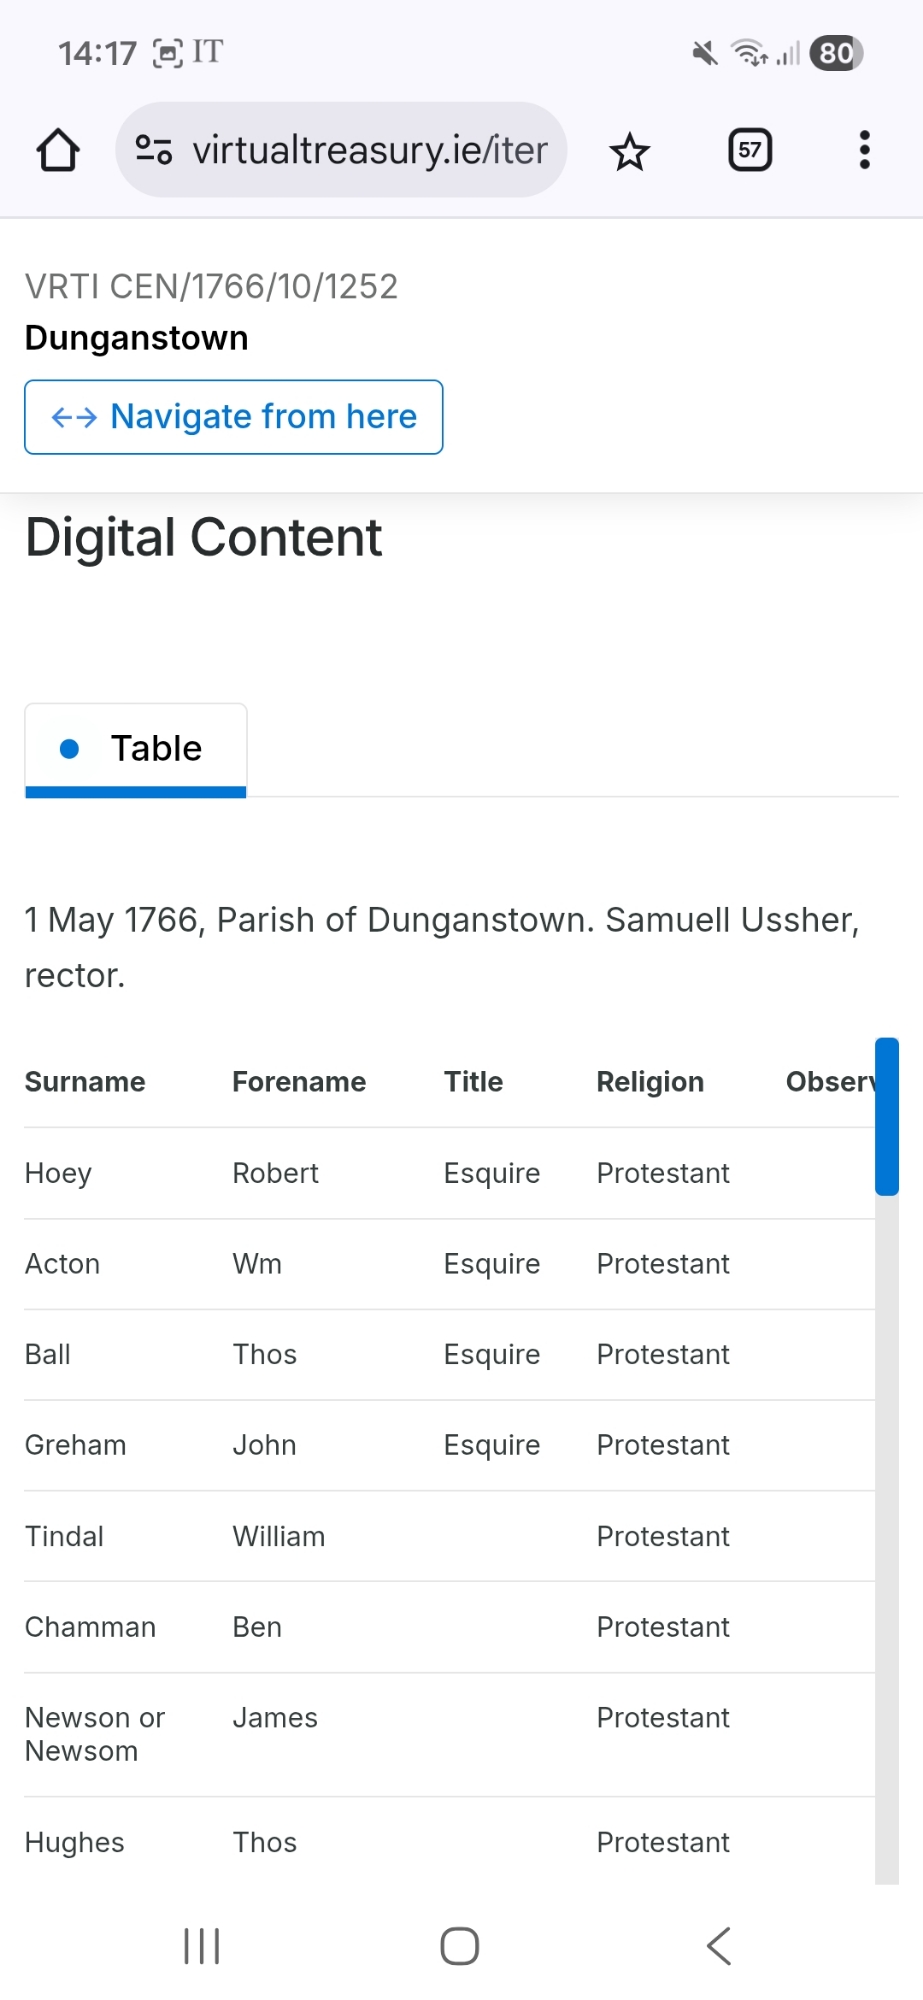
Task: Click the Dunganstown record title
Action: pyautogui.click(x=137, y=338)
